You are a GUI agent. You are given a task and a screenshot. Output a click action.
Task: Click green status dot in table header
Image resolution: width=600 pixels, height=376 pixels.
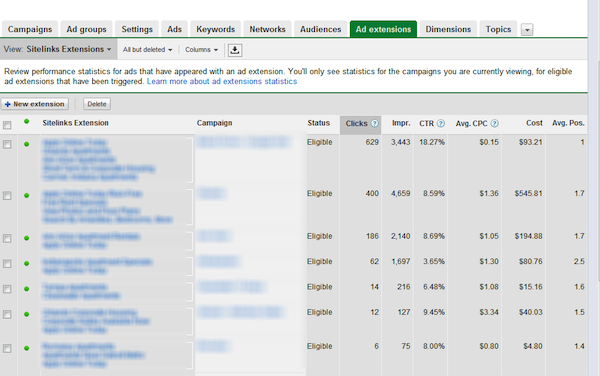click(26, 121)
